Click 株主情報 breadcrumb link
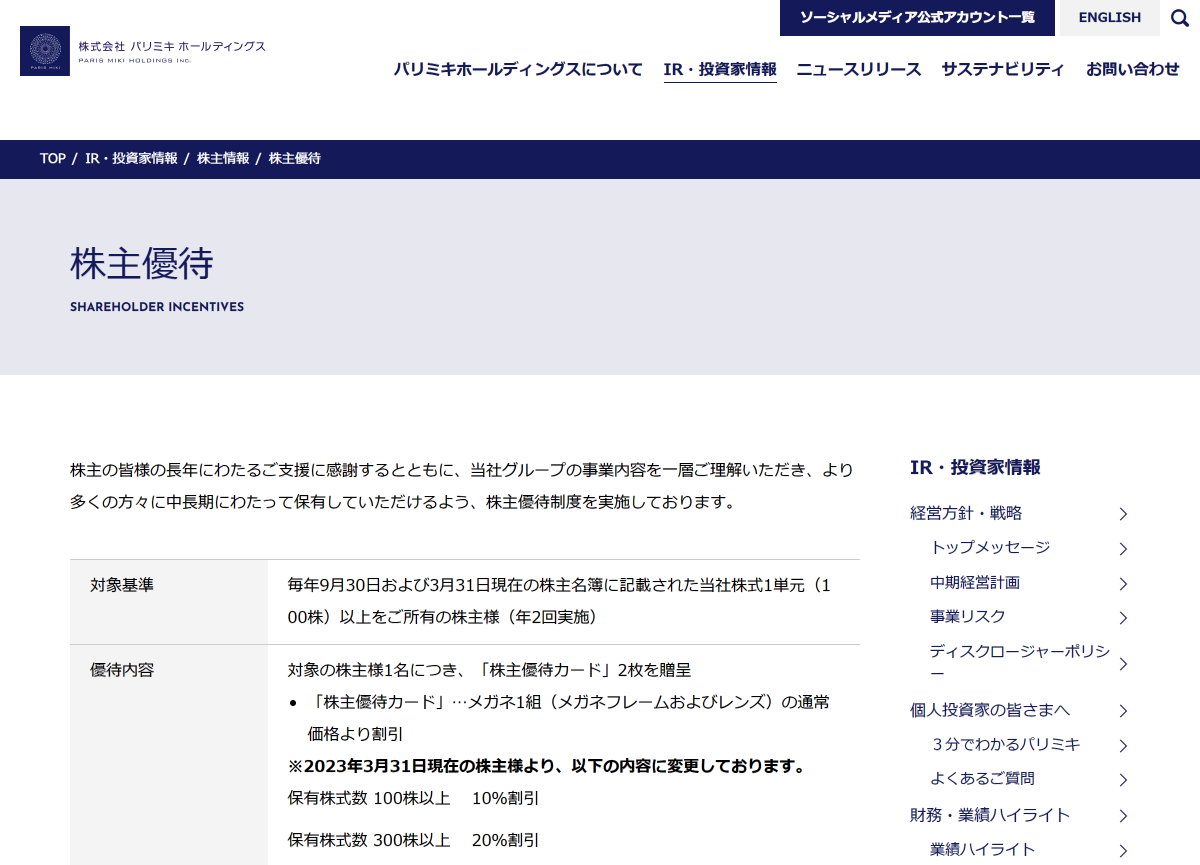This screenshot has width=1200, height=865. click(x=223, y=159)
